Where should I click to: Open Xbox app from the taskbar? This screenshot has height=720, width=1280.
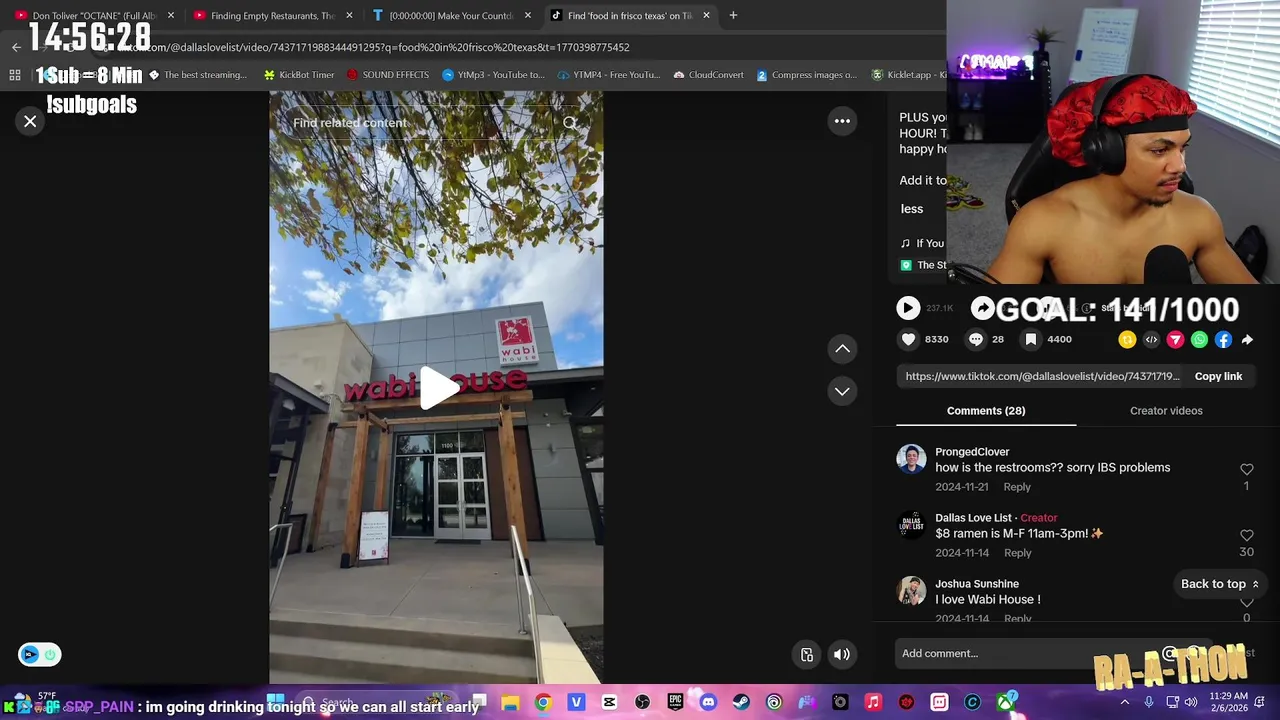(x=1005, y=703)
